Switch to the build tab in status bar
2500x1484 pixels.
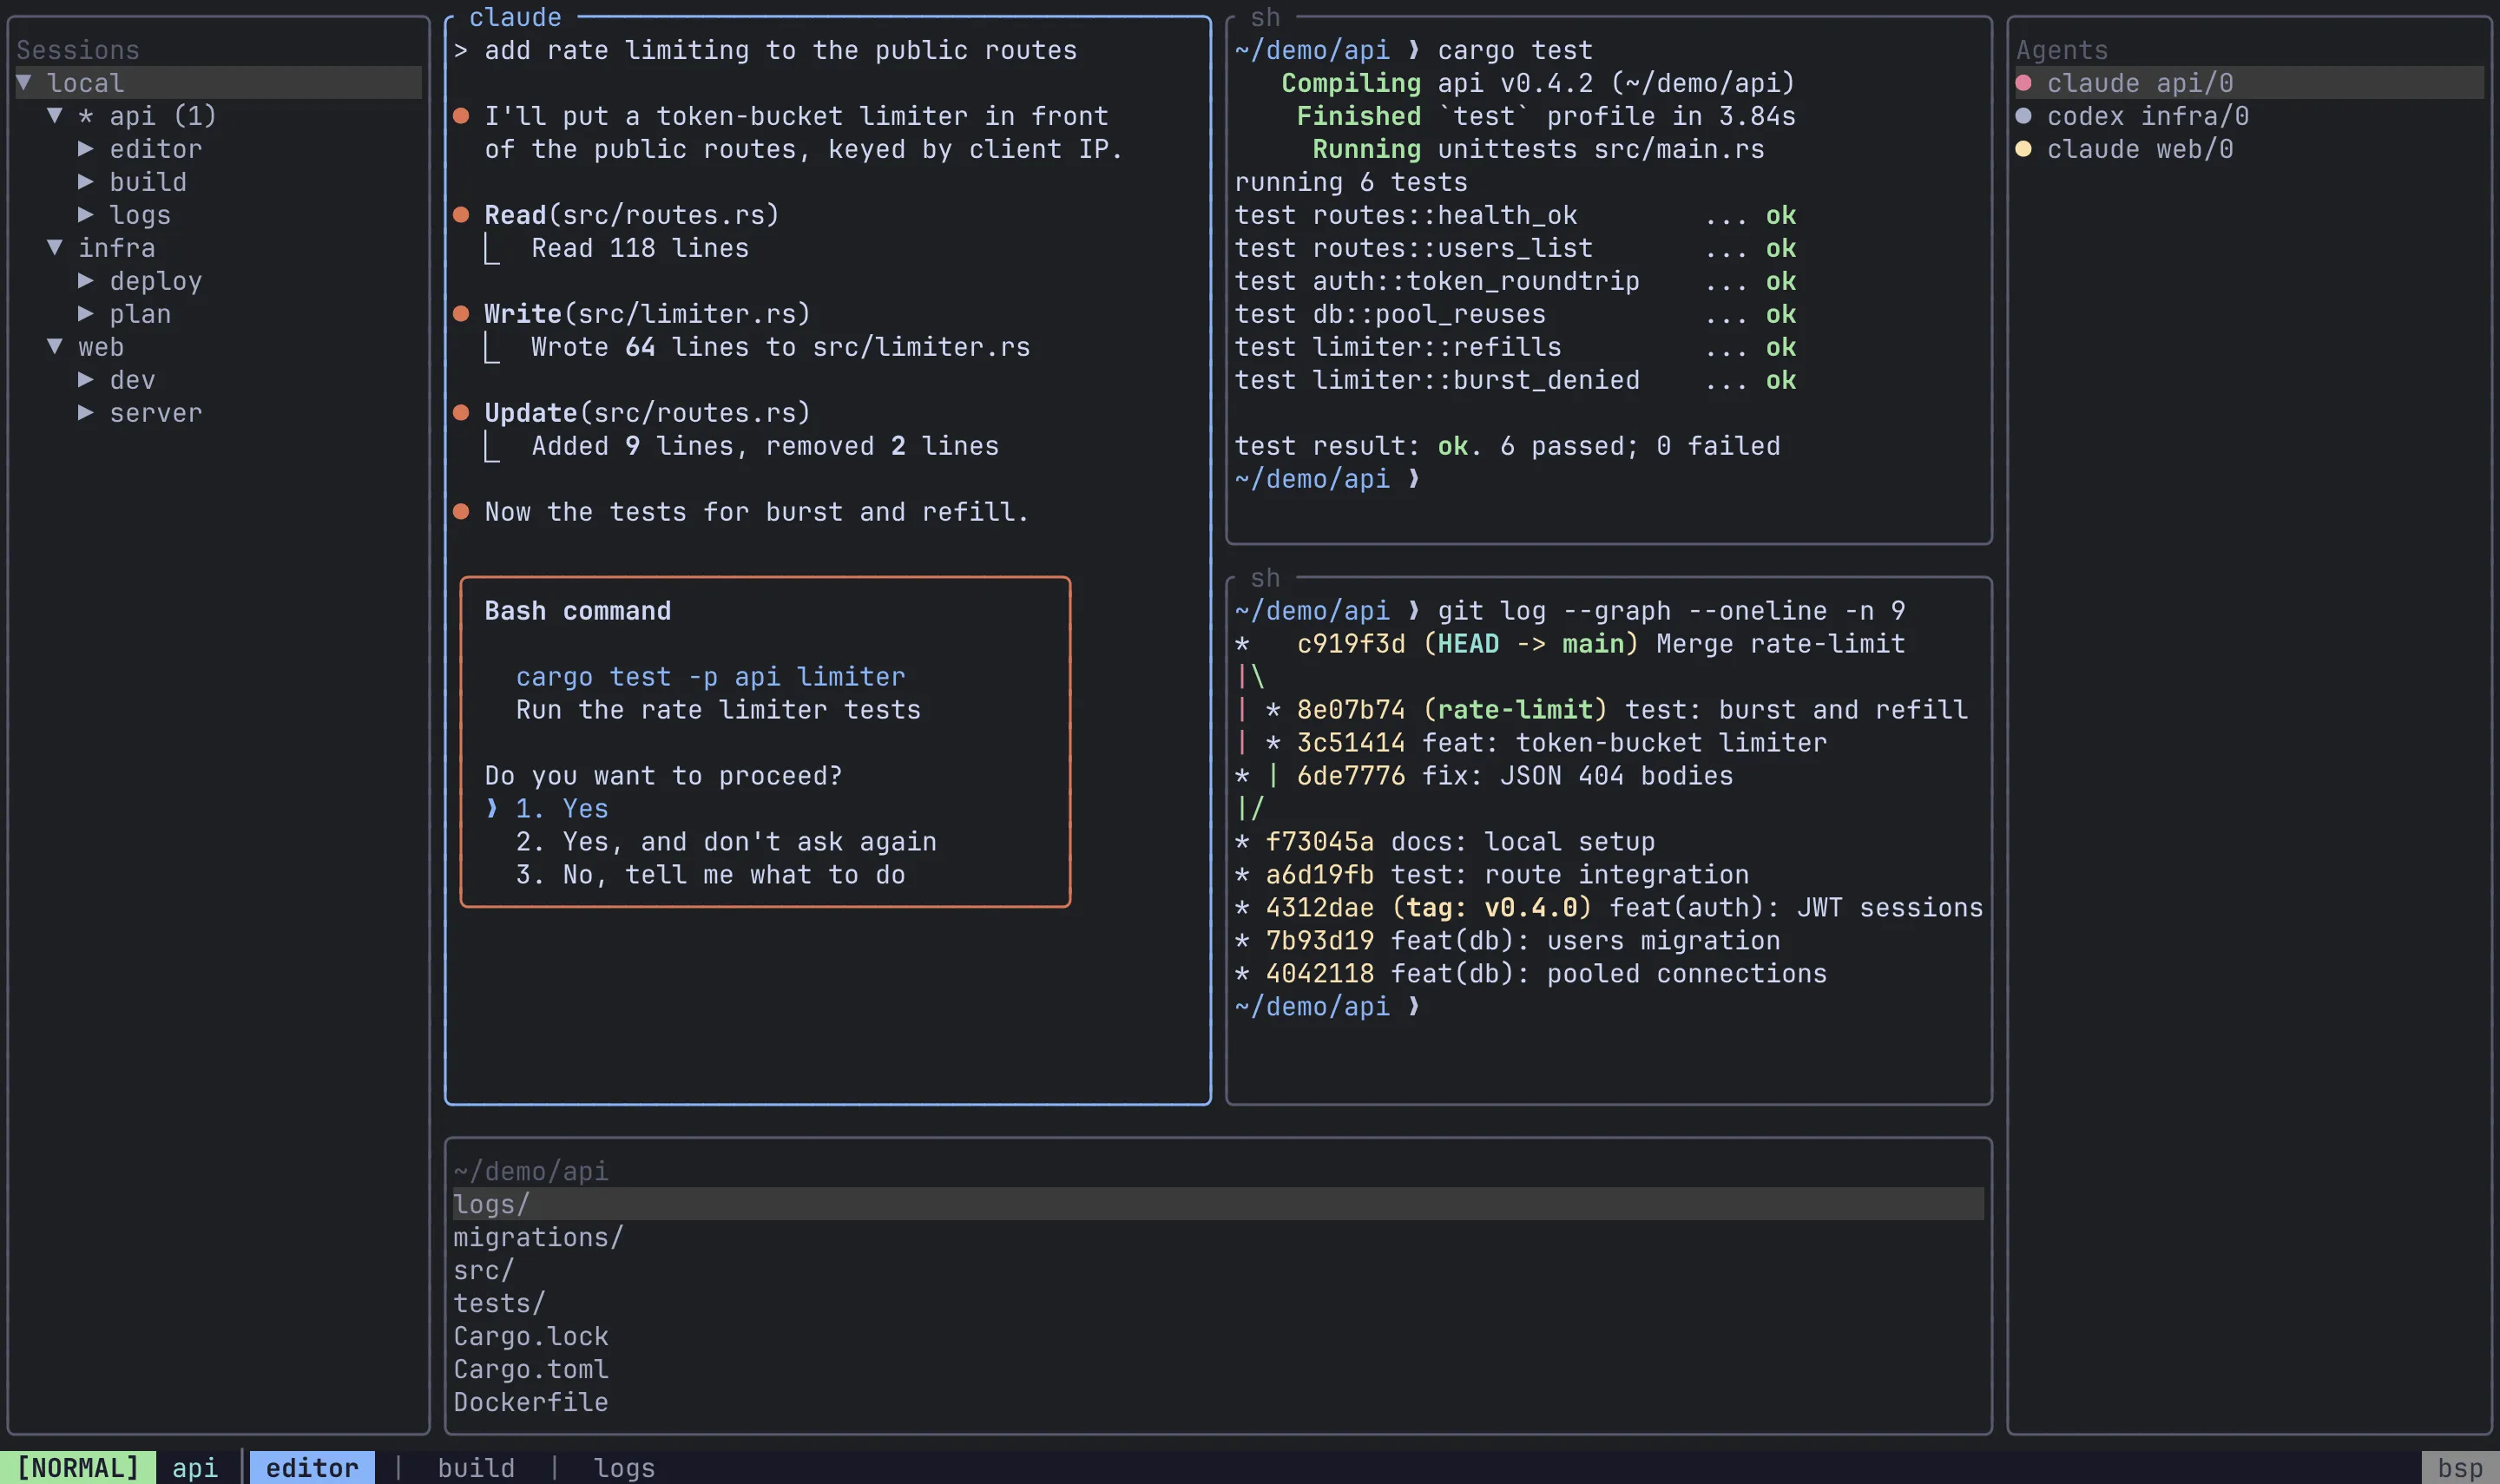(476, 1467)
